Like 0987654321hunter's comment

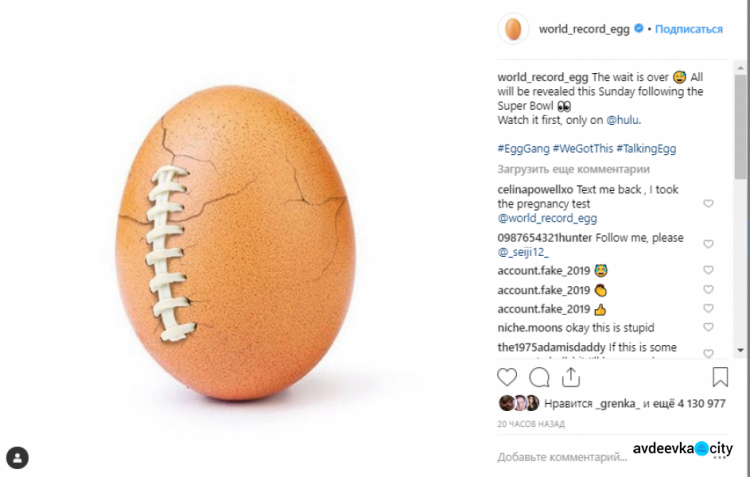(708, 244)
